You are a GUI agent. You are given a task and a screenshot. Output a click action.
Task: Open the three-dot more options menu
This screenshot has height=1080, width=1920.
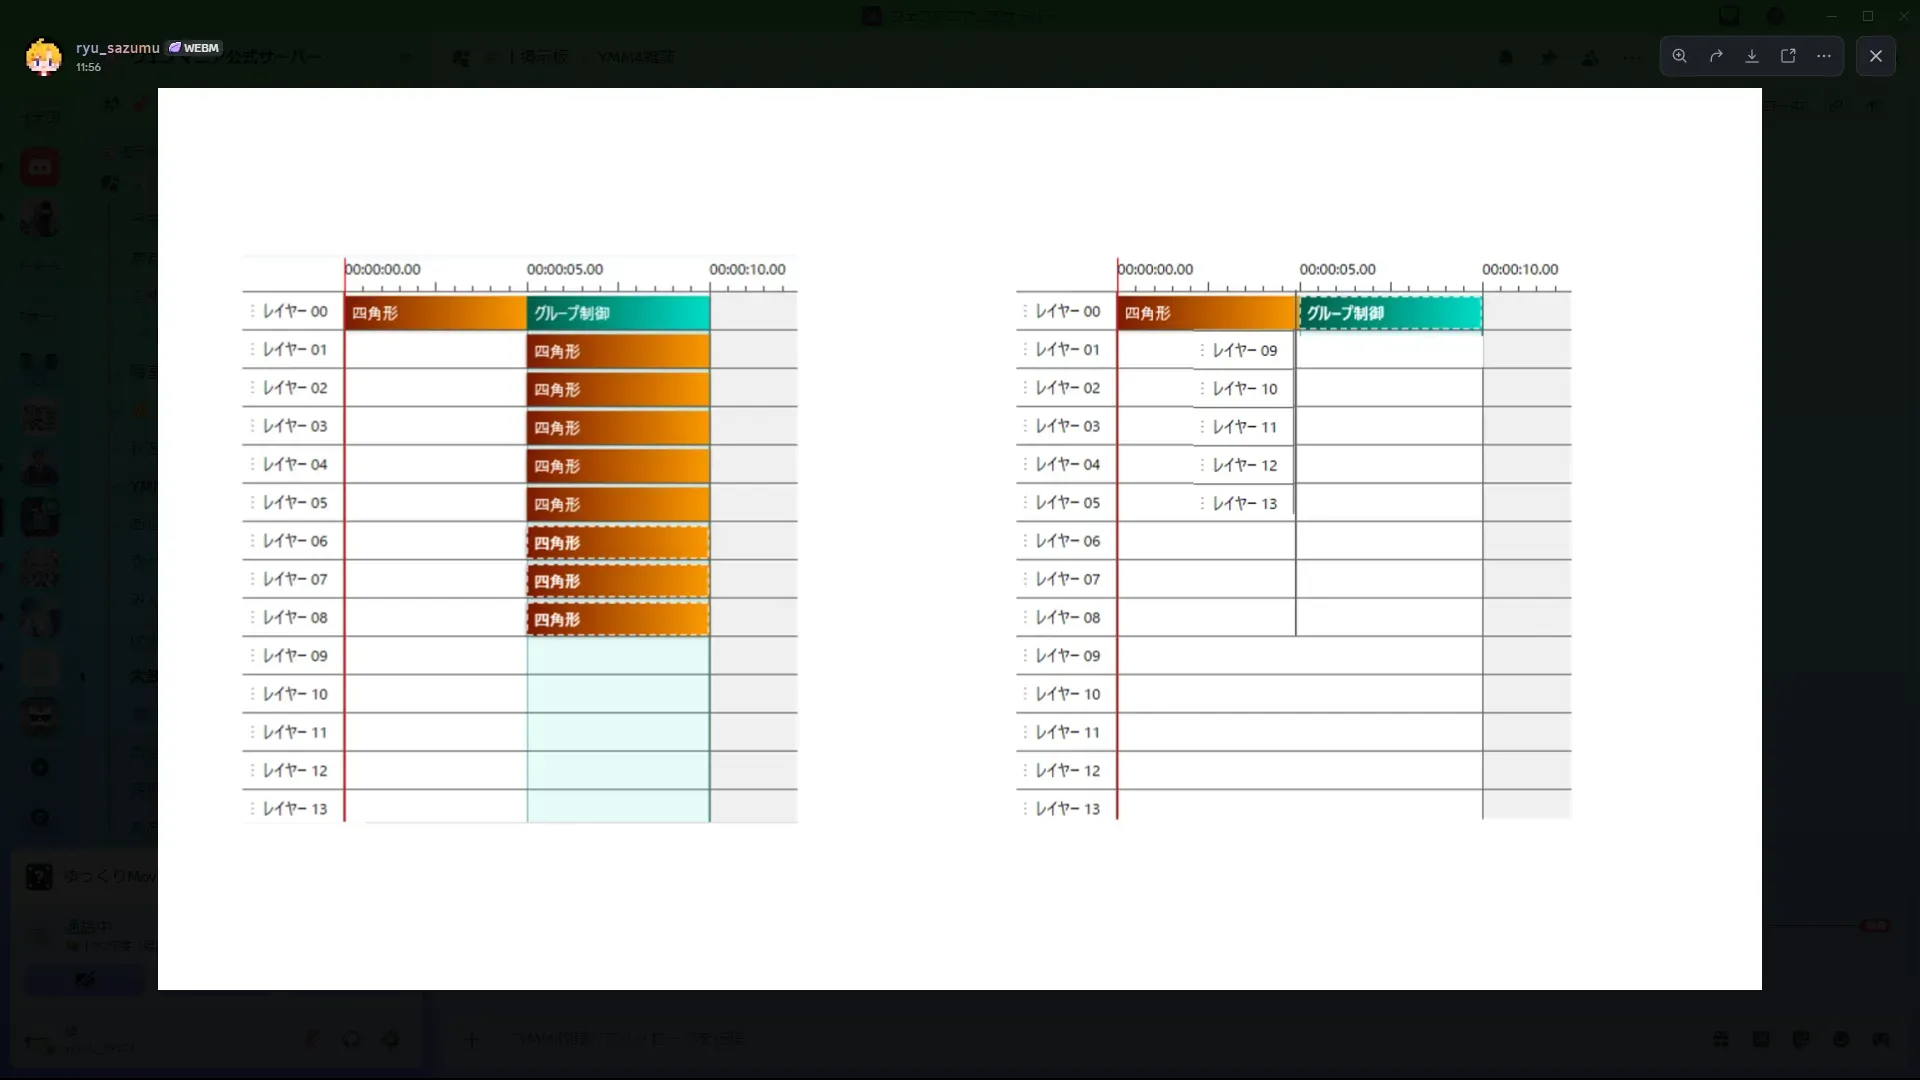(x=1824, y=56)
